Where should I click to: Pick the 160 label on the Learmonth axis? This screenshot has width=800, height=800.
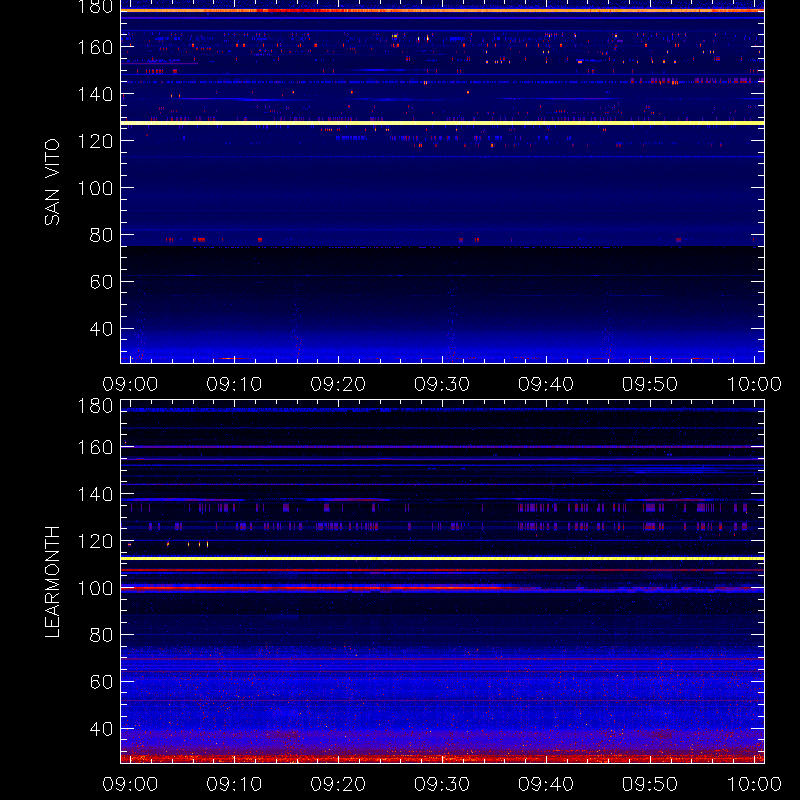95,447
